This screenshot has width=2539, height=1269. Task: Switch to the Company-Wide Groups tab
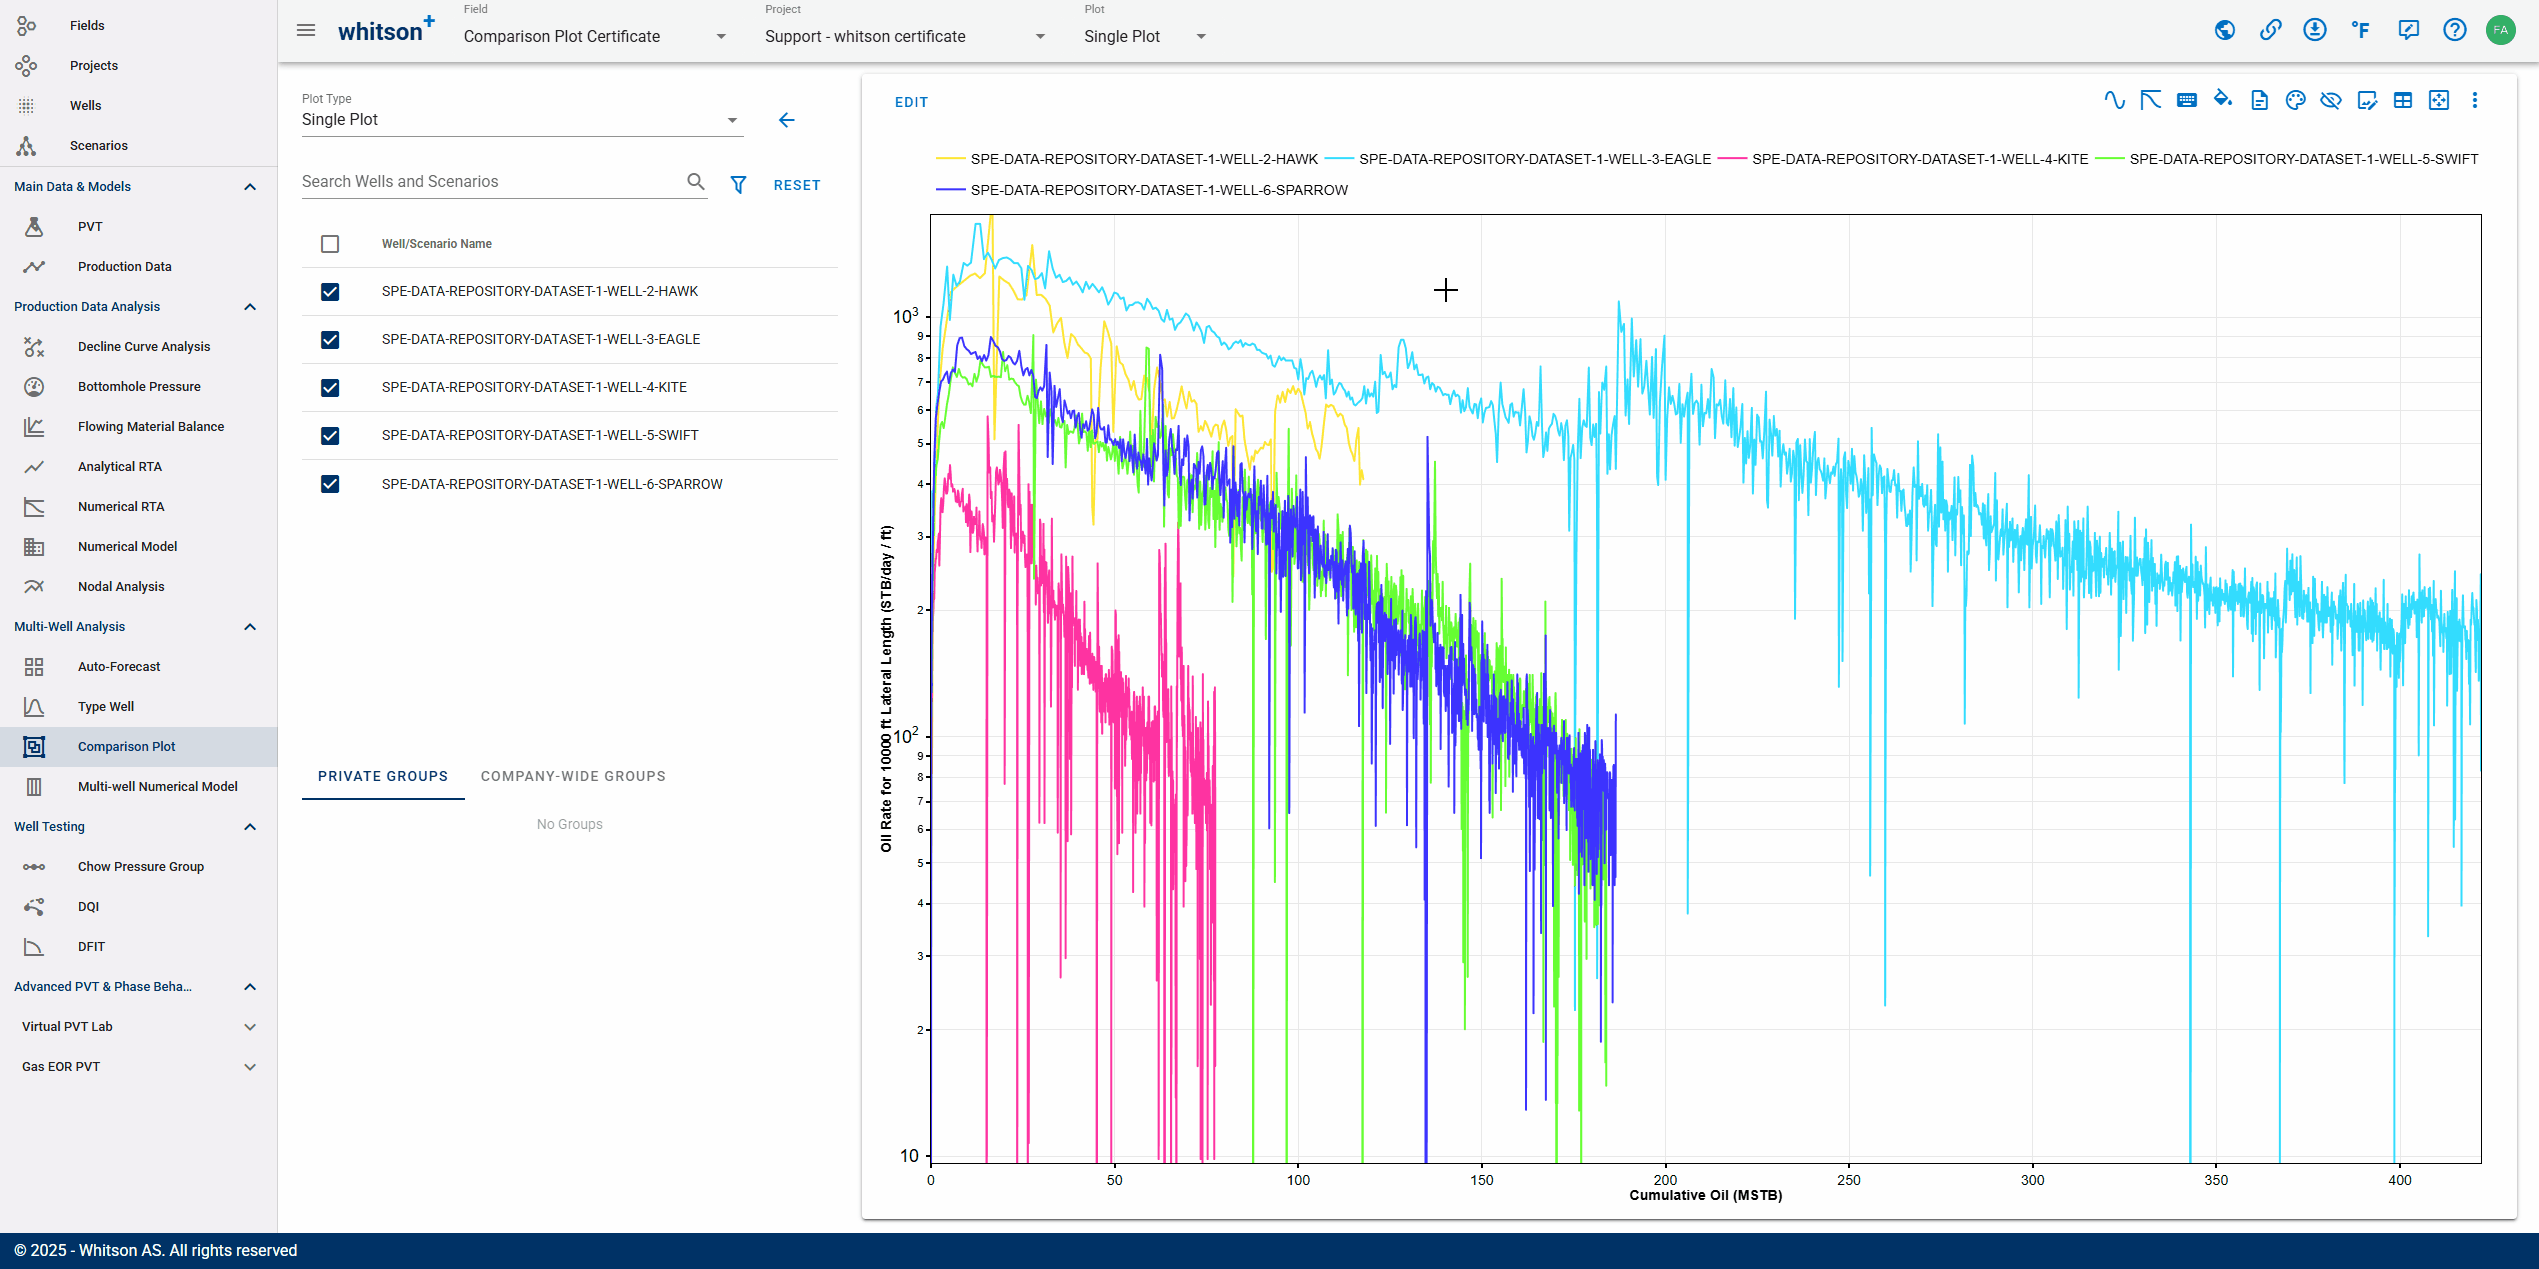pyautogui.click(x=573, y=776)
